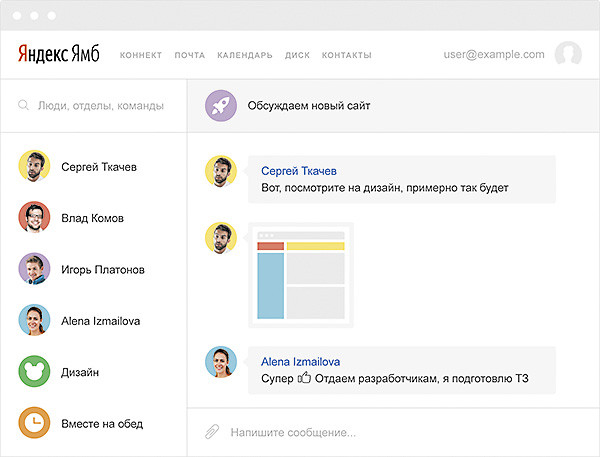Click the paperclip attachment icon
This screenshot has height=457, width=600.
[x=212, y=433]
